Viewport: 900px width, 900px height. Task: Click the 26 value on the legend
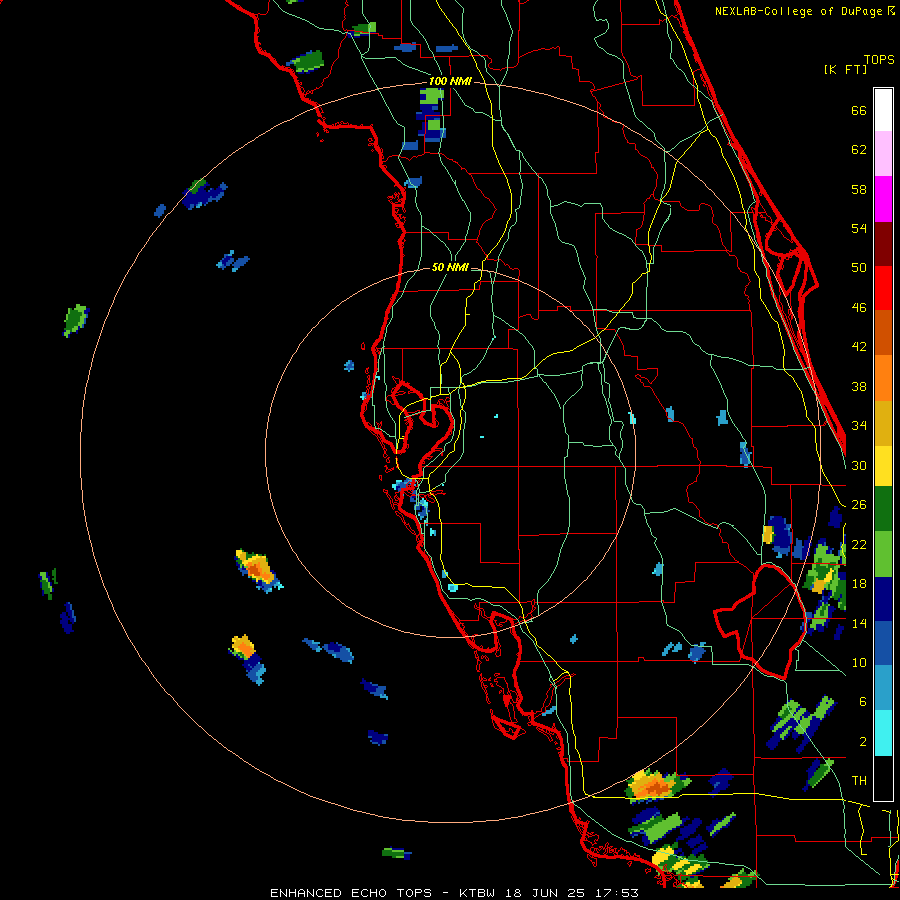[x=859, y=505]
